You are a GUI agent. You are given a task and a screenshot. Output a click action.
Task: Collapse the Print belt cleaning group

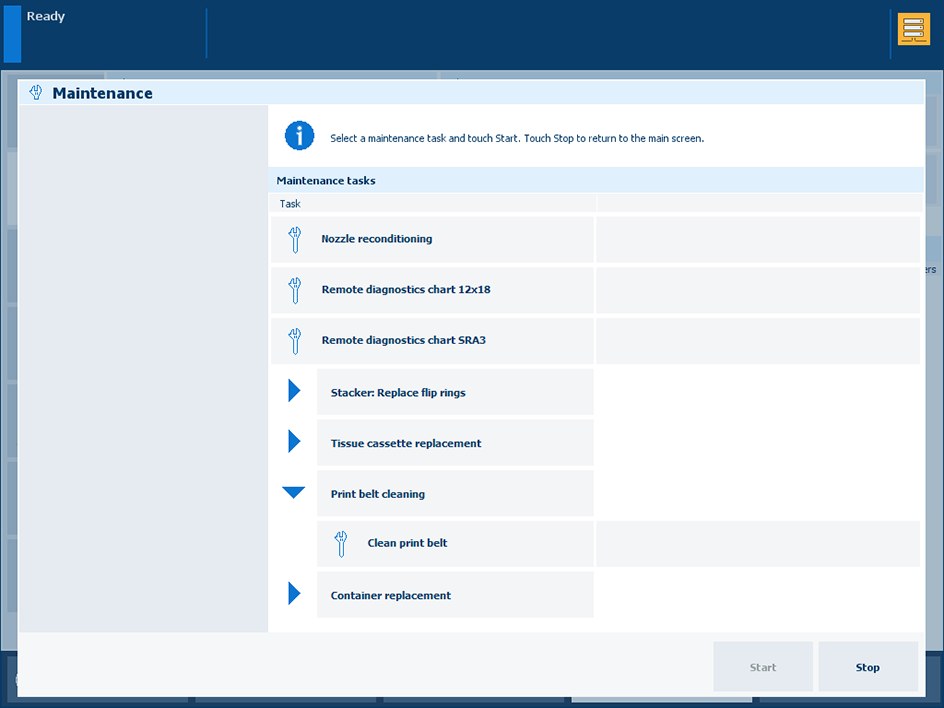(x=294, y=492)
